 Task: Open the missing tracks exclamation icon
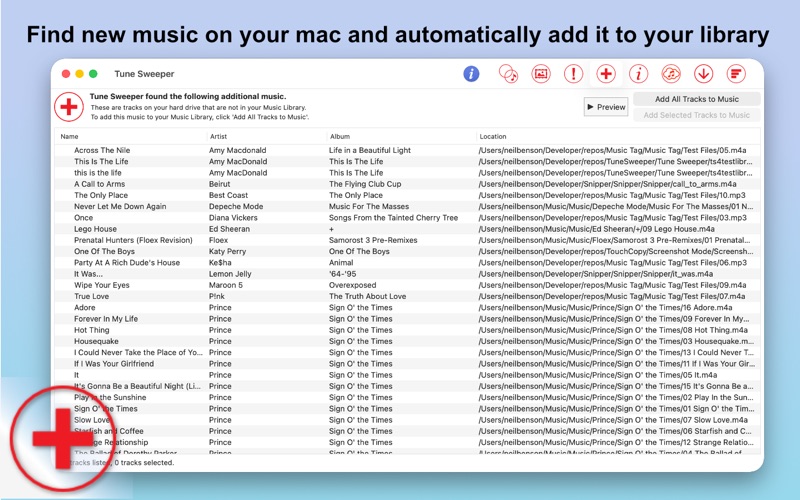click(x=573, y=74)
